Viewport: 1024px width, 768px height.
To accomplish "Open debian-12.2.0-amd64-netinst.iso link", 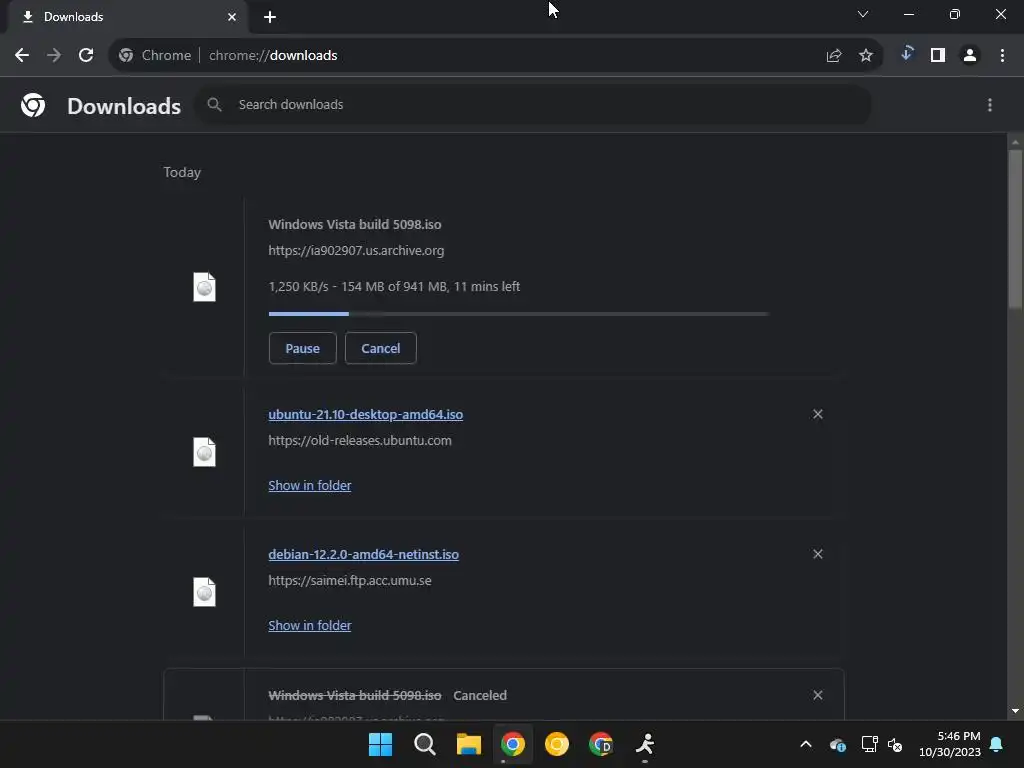I will (364, 554).
